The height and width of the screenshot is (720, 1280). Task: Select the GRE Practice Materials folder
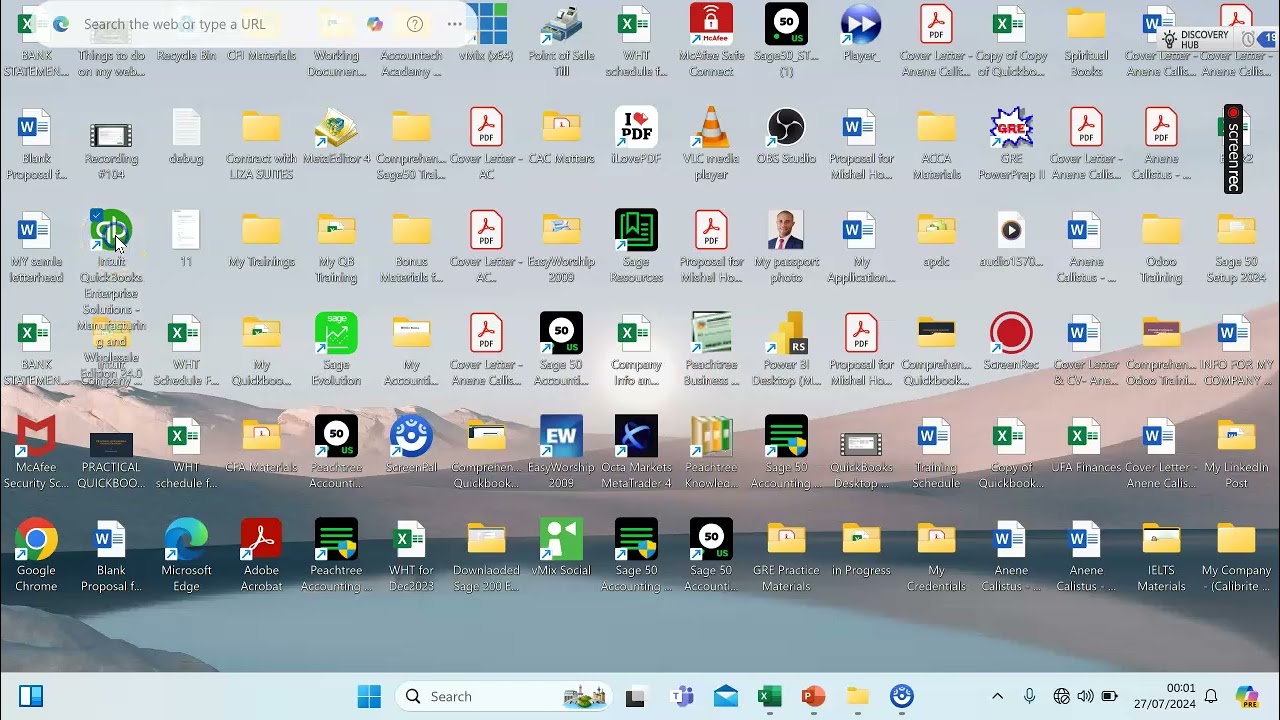pyautogui.click(x=786, y=556)
